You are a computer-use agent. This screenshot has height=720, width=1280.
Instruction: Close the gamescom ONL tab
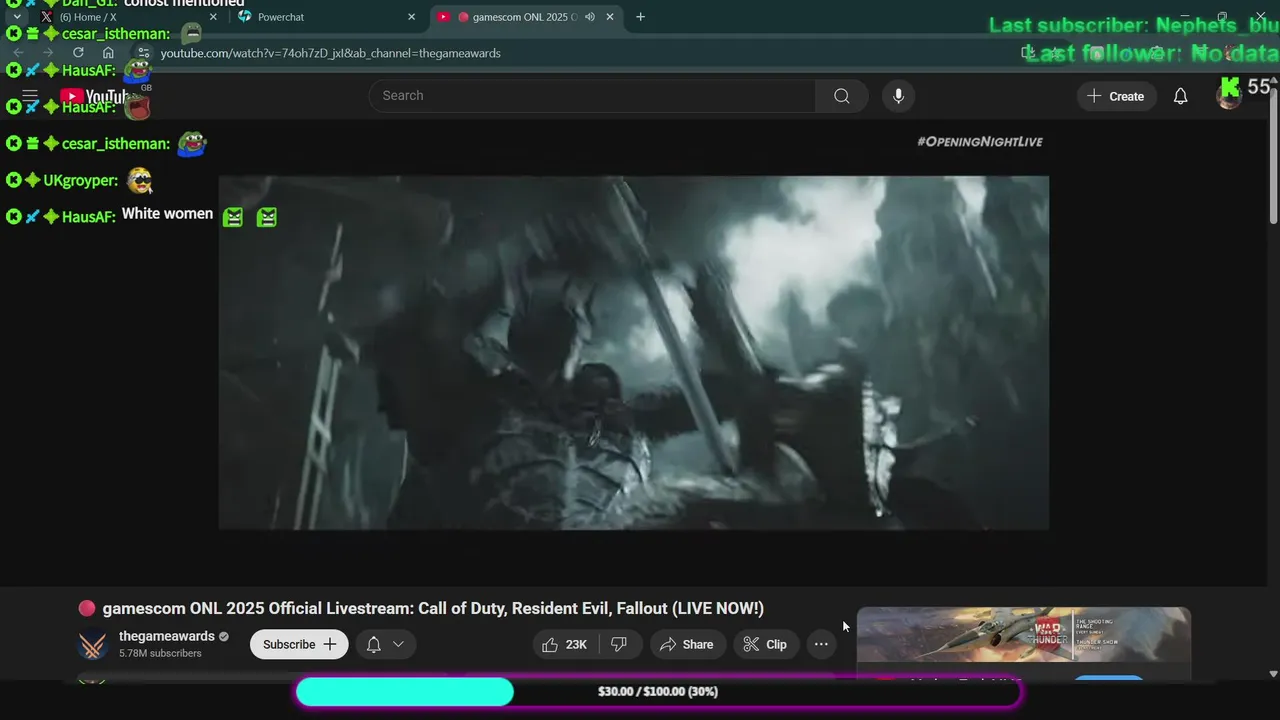(609, 17)
